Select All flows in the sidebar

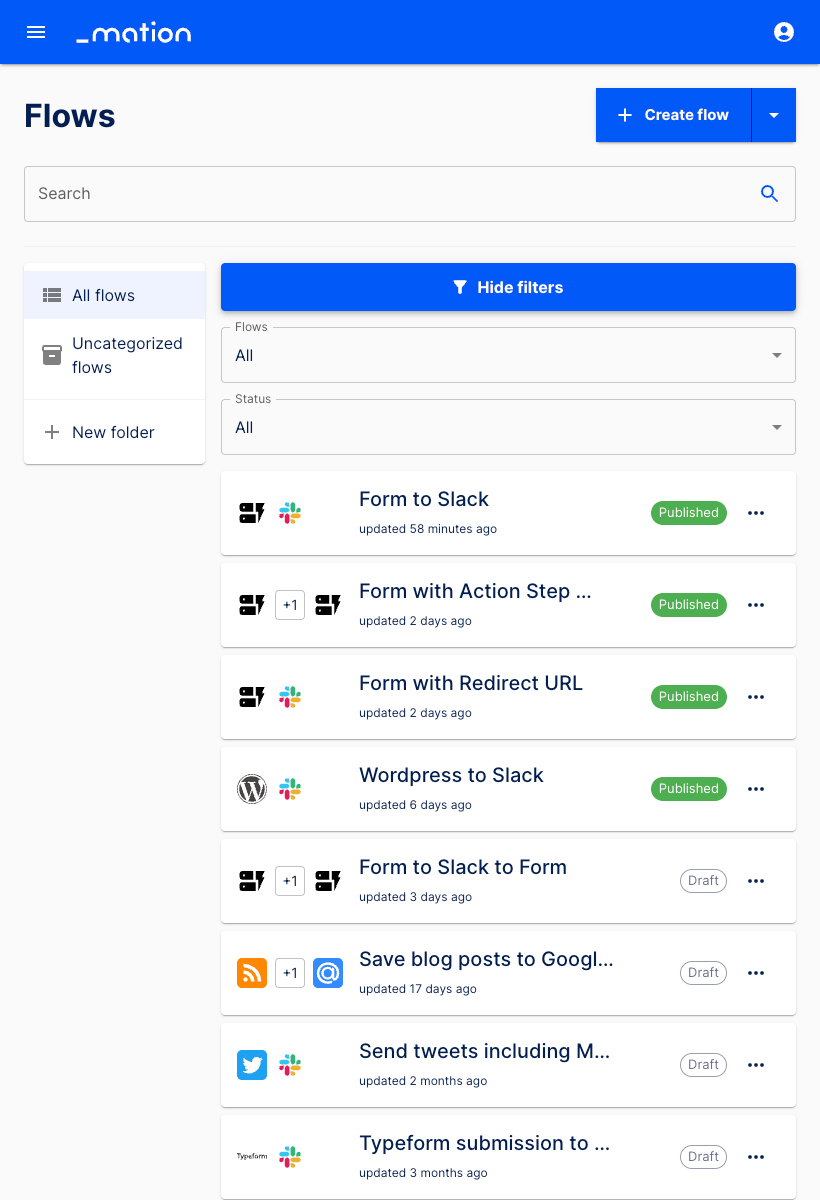(103, 296)
